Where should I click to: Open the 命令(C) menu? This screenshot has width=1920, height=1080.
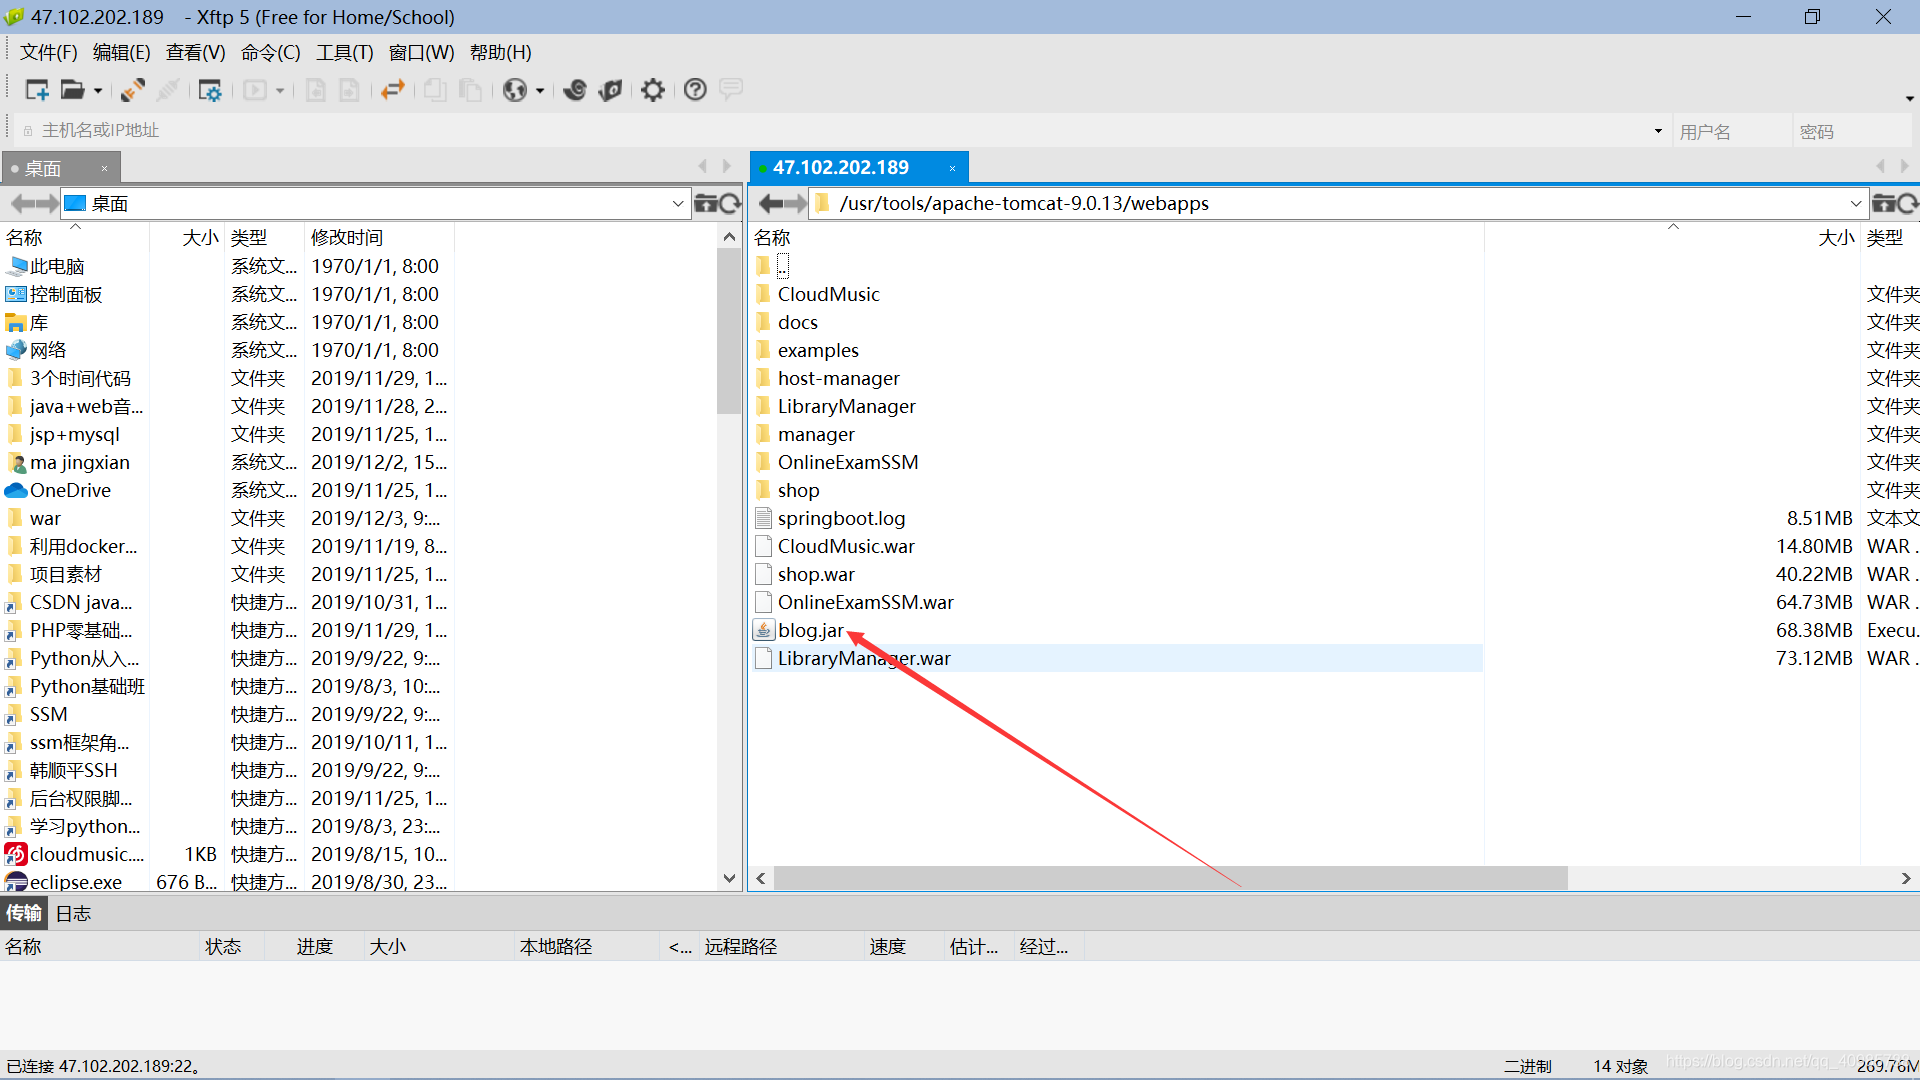point(270,52)
